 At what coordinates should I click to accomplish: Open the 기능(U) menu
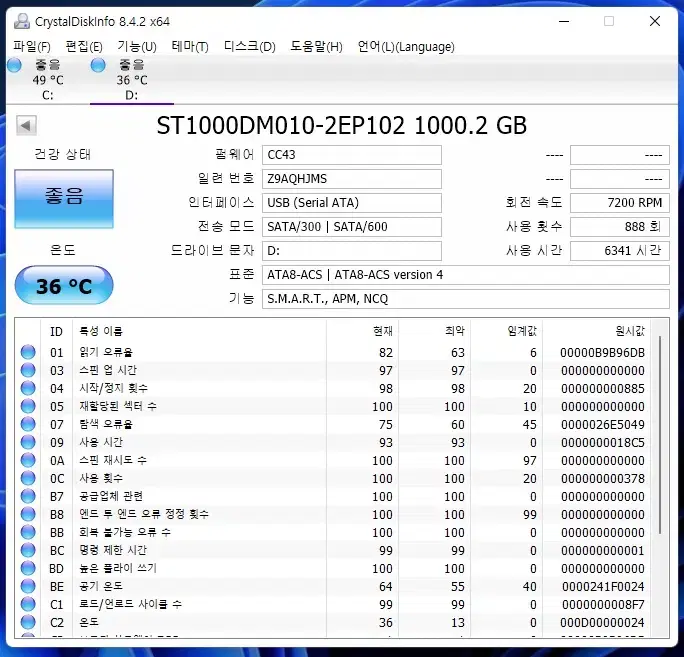click(x=137, y=46)
